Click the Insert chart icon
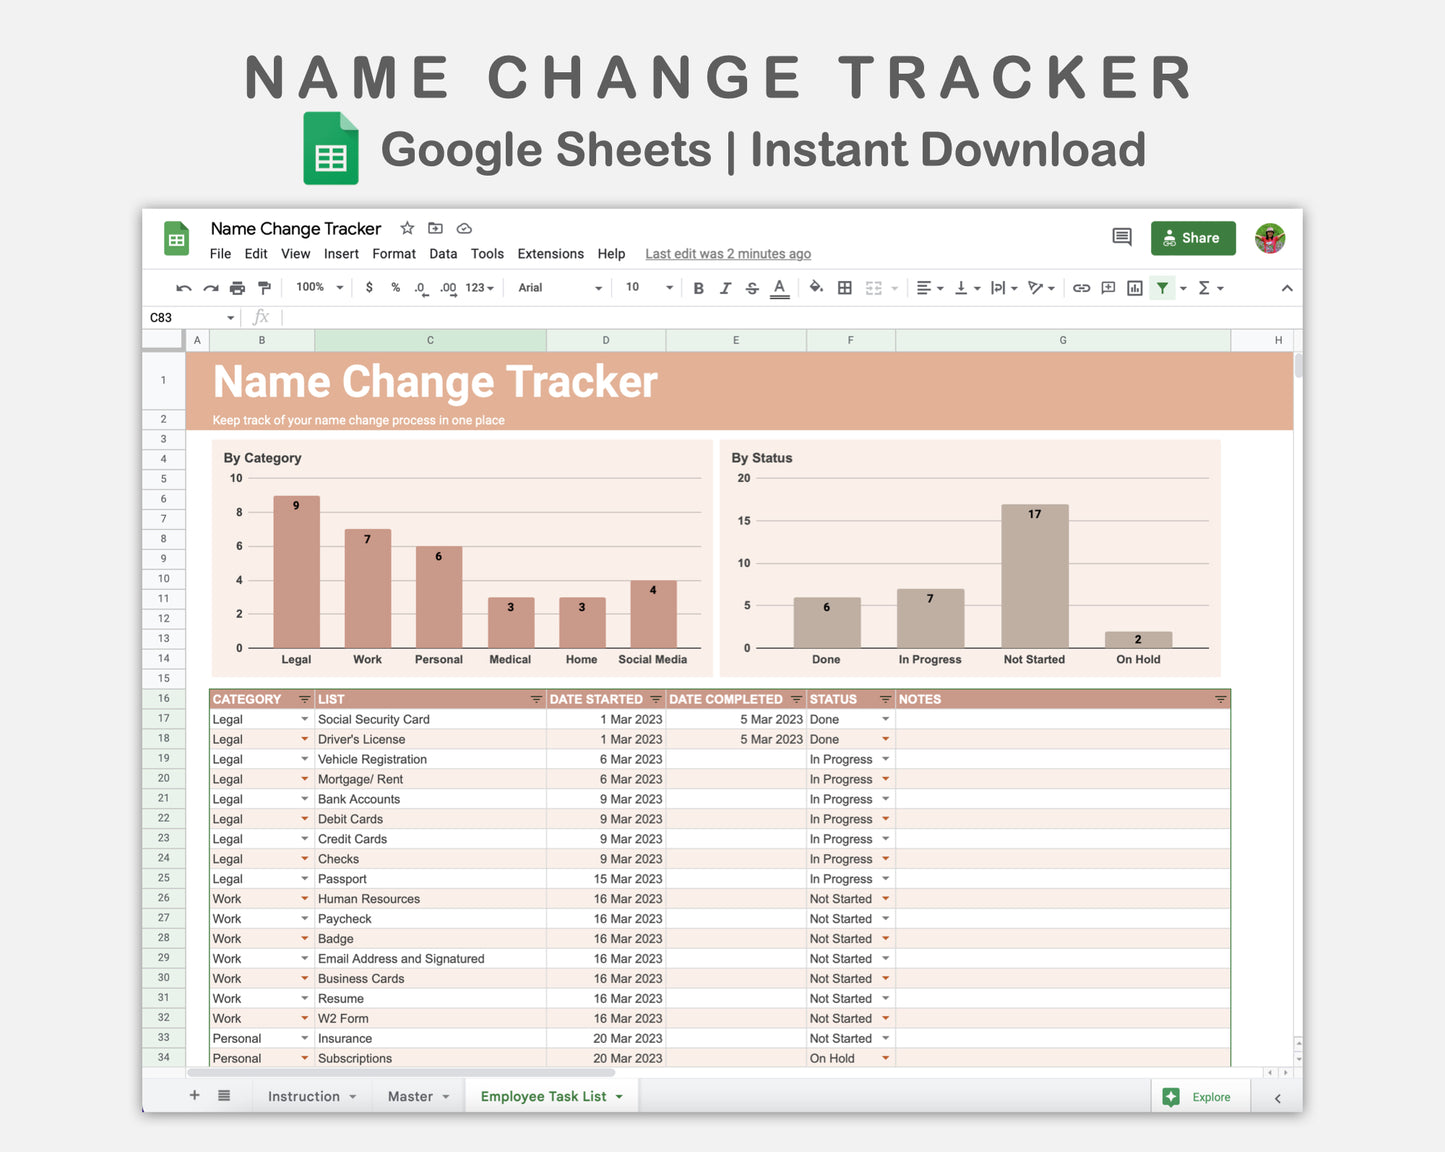The width and height of the screenshot is (1445, 1152). click(x=1134, y=287)
